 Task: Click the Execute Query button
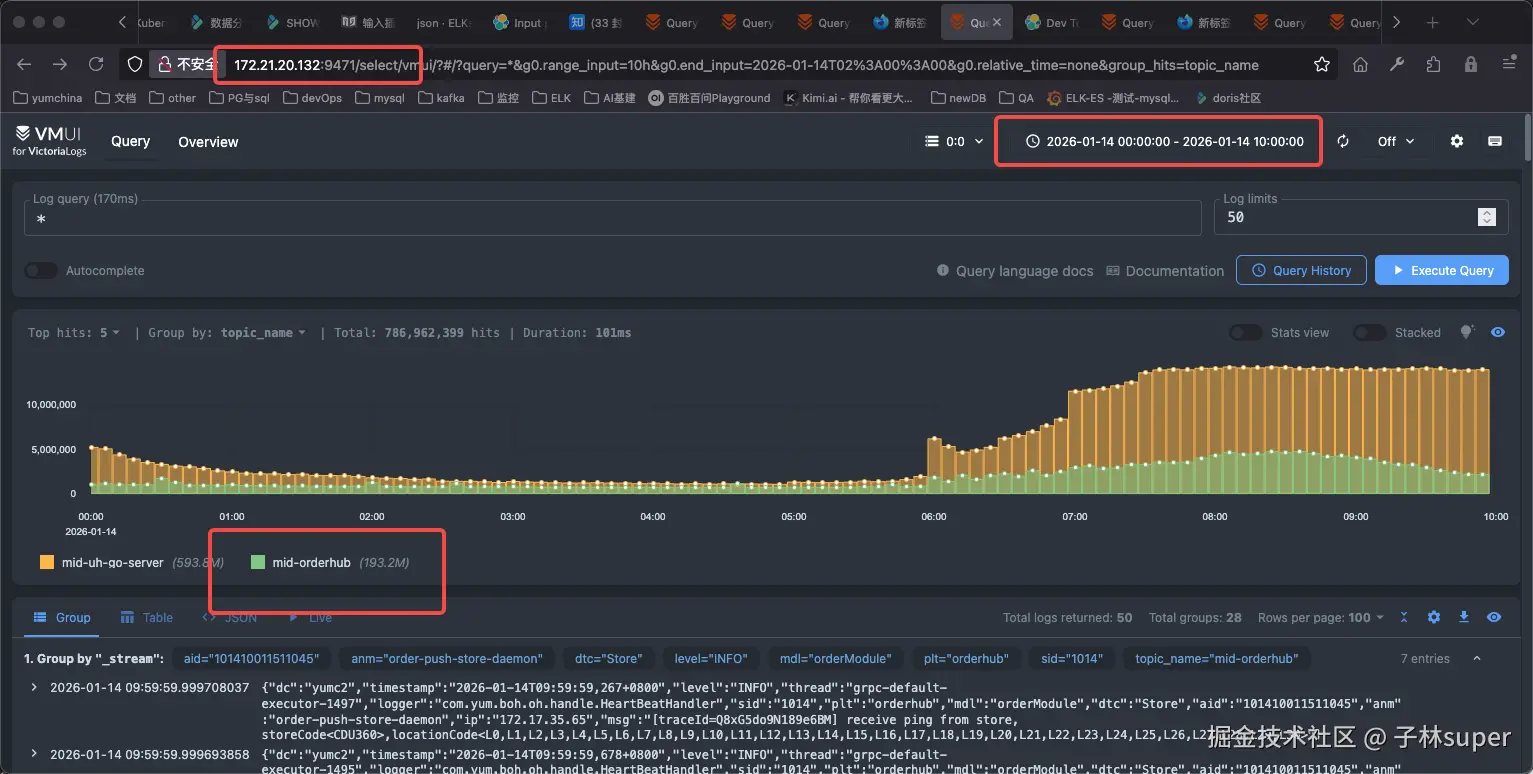coord(1441,270)
